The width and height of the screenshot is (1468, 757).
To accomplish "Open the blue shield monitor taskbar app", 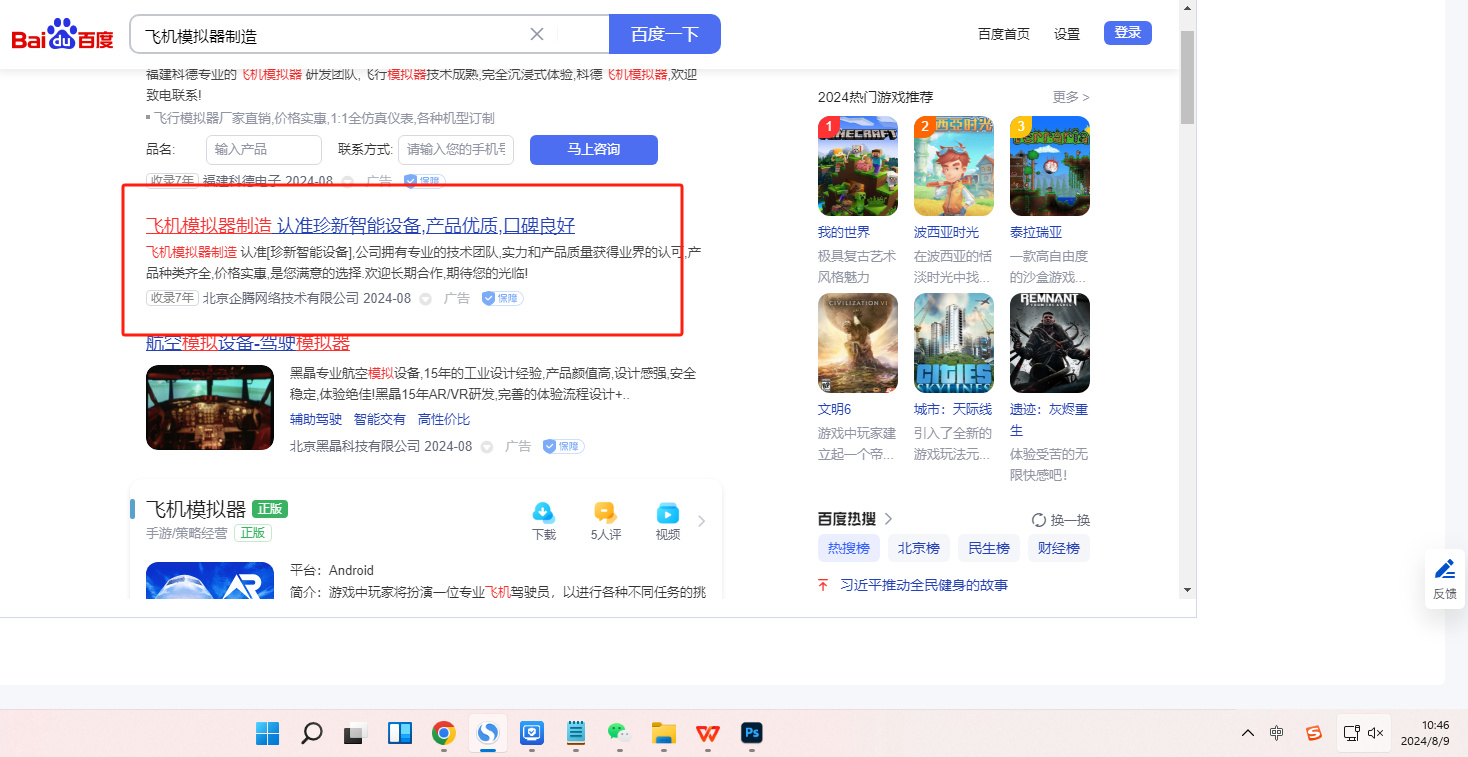I will tap(532, 734).
